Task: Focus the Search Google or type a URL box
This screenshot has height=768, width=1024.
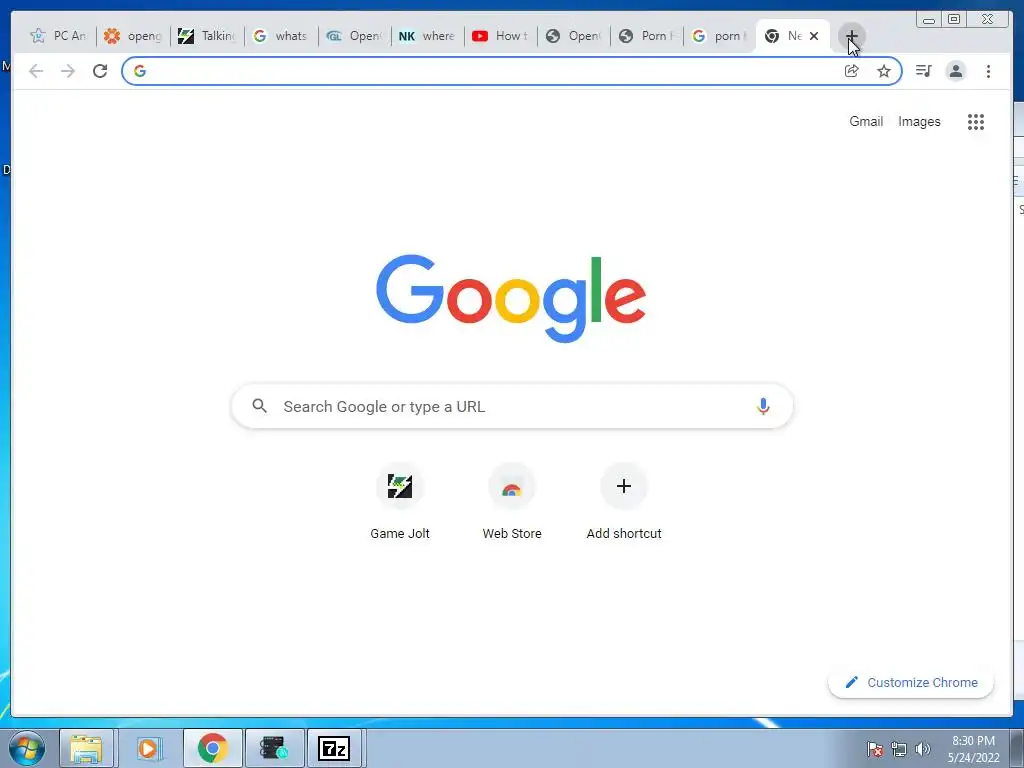Action: (512, 406)
